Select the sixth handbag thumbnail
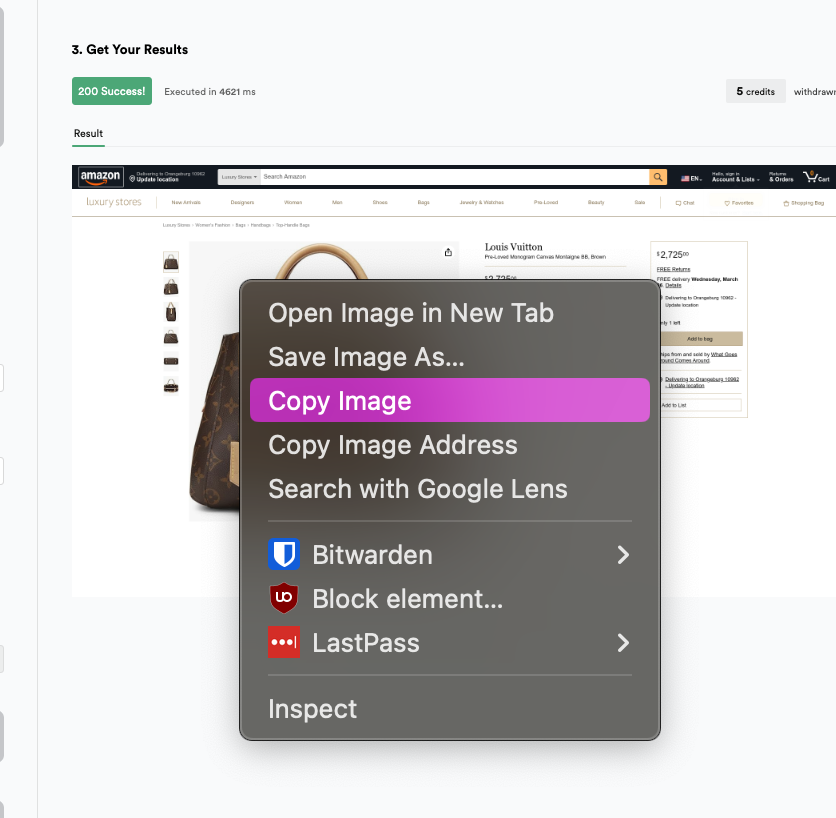 tap(171, 386)
